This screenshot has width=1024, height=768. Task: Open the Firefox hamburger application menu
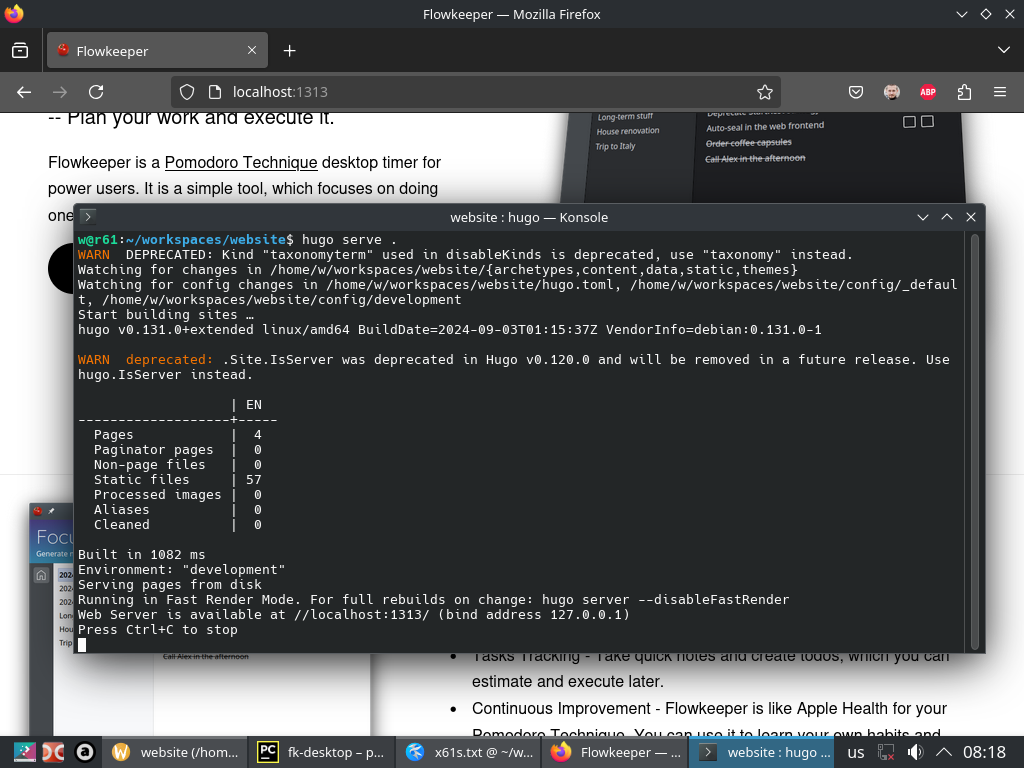point(1000,92)
